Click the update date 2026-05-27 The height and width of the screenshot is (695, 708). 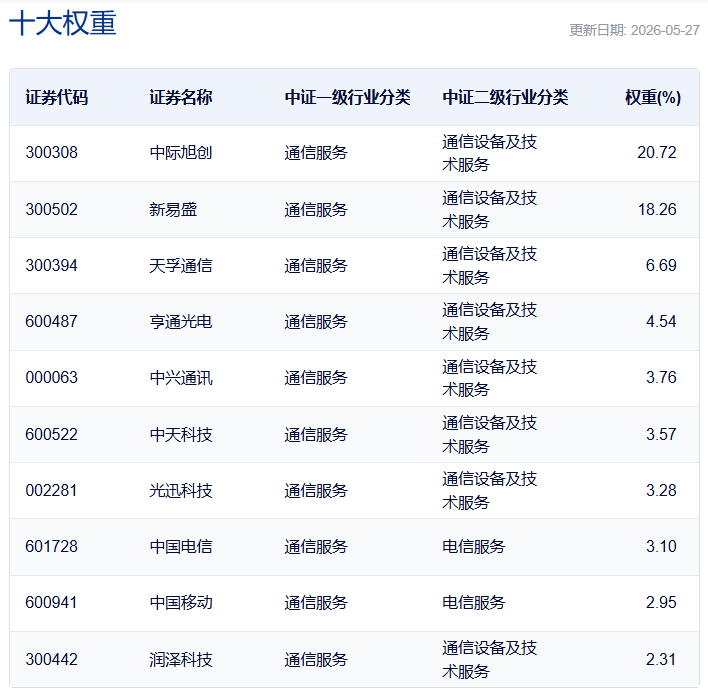pos(665,30)
